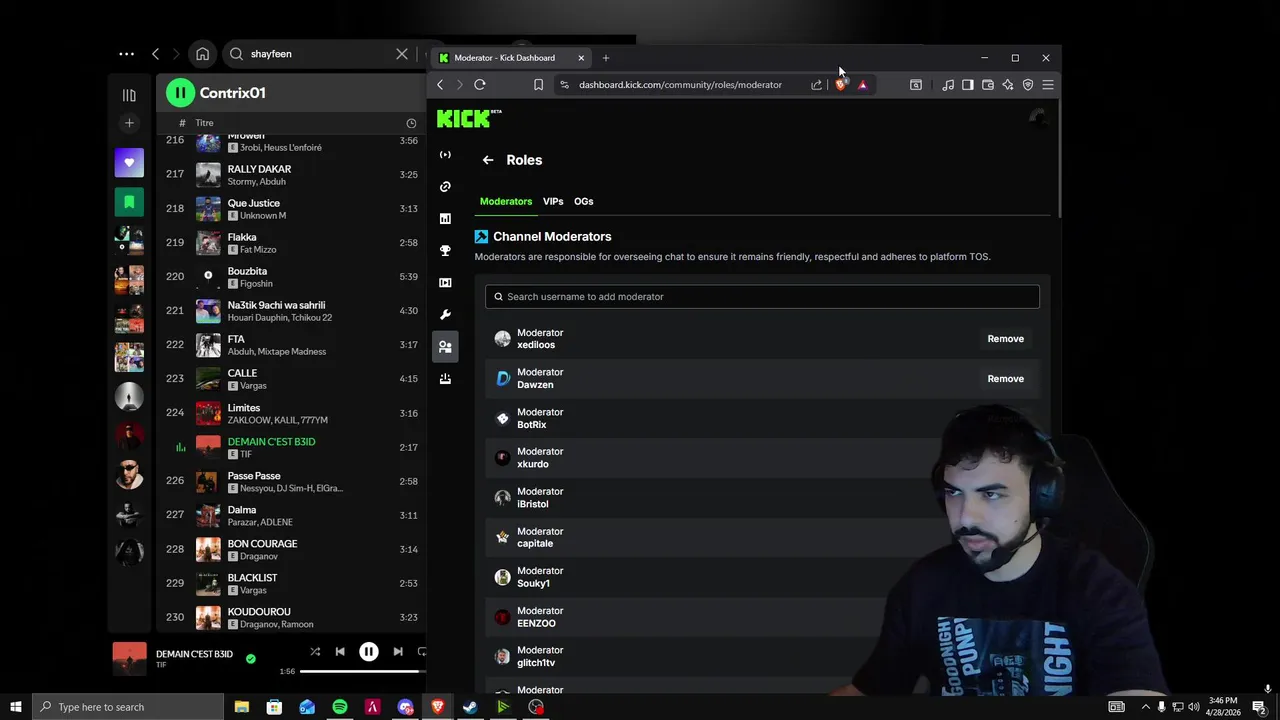Pause playback in Spotify bottom bar
The height and width of the screenshot is (720, 1280).
368,652
